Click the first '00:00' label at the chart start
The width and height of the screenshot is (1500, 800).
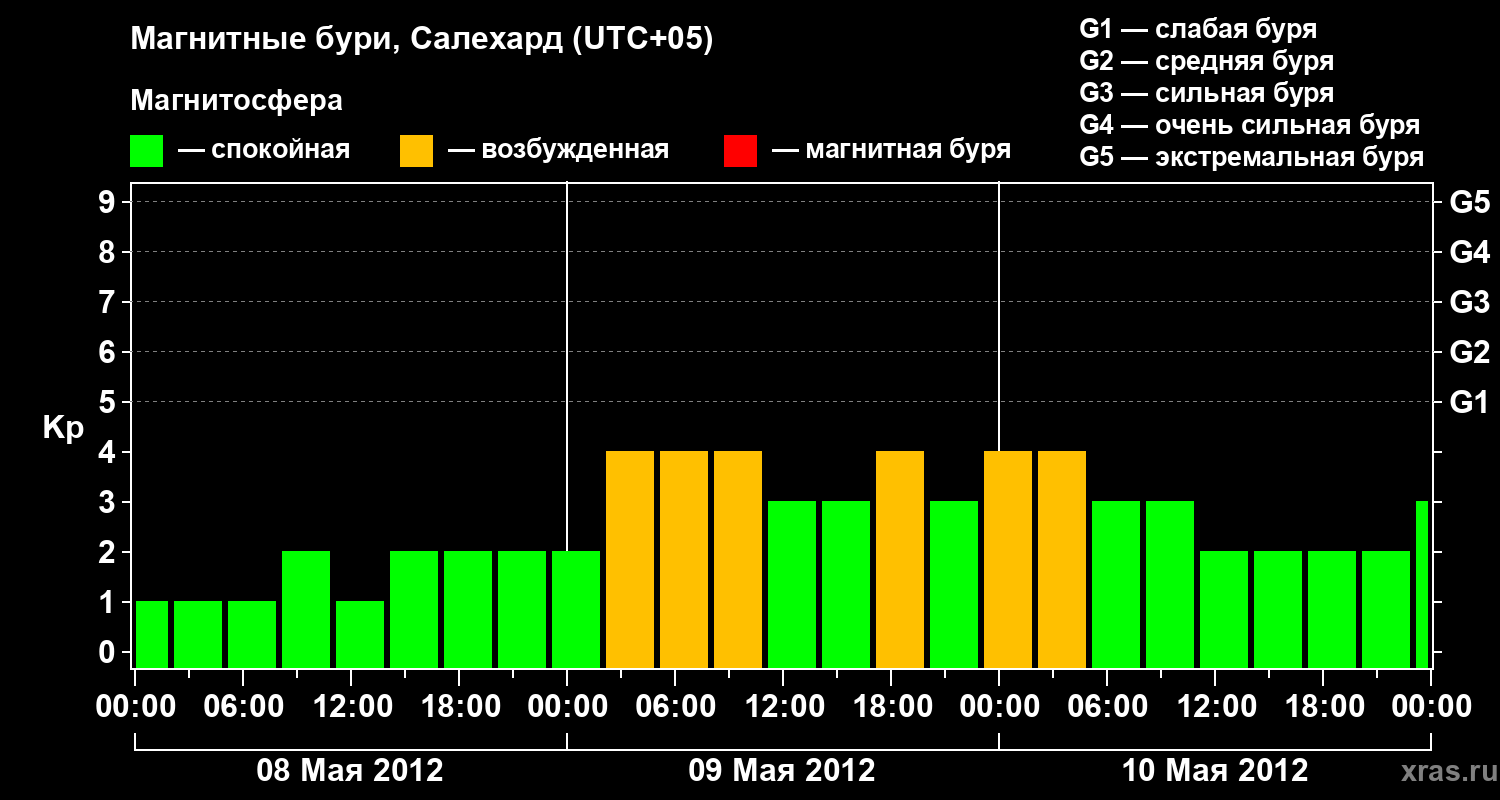[136, 706]
